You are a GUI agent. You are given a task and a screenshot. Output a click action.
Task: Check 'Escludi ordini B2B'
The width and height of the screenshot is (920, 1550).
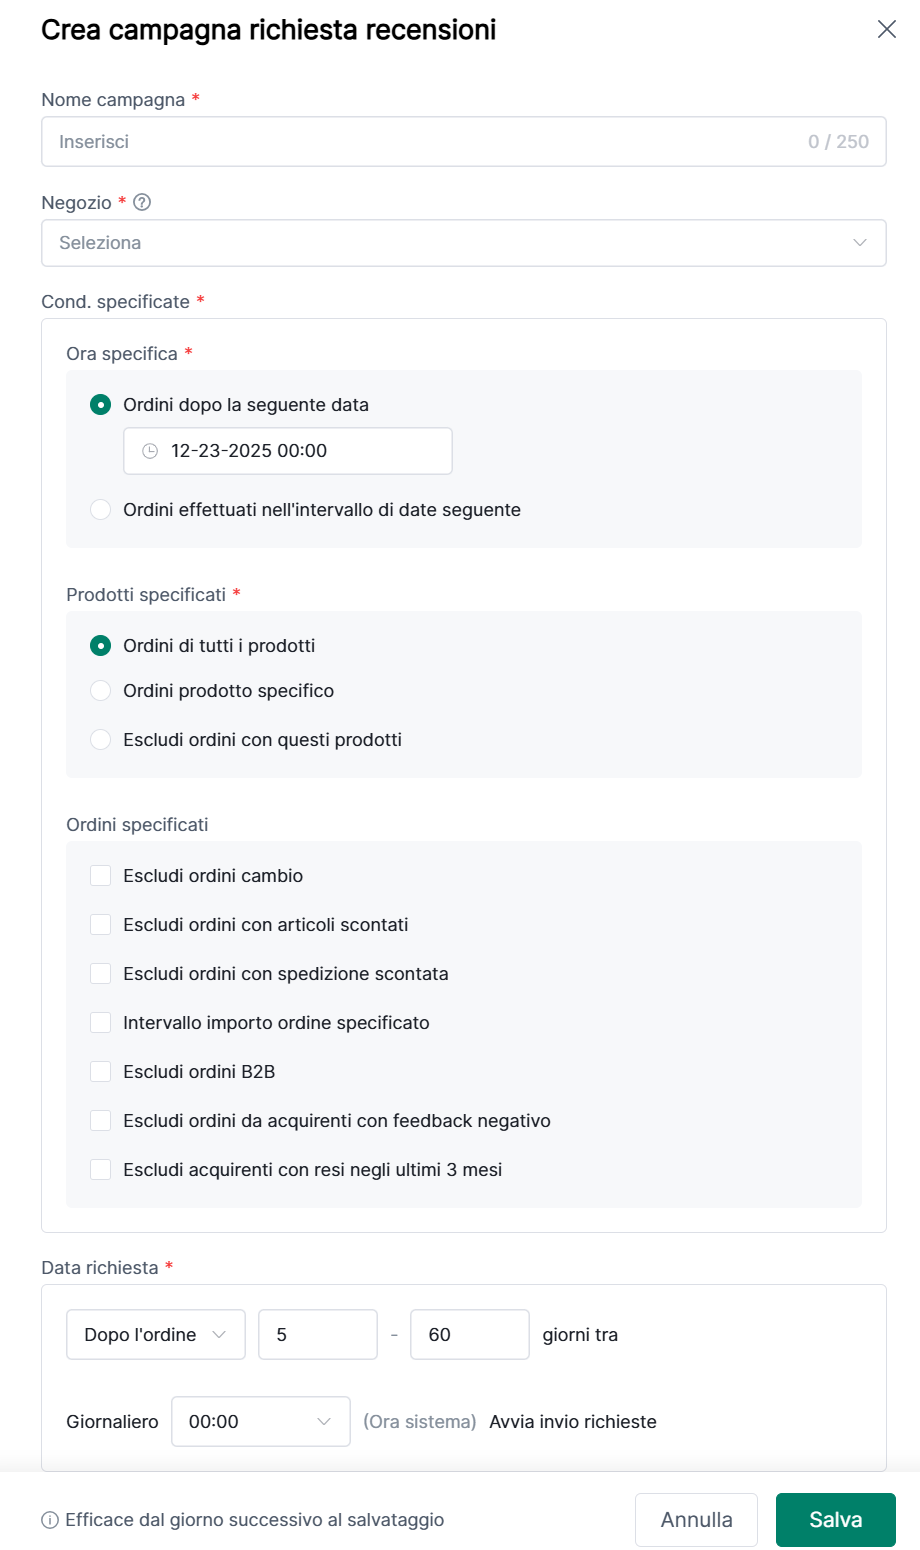(x=100, y=1072)
